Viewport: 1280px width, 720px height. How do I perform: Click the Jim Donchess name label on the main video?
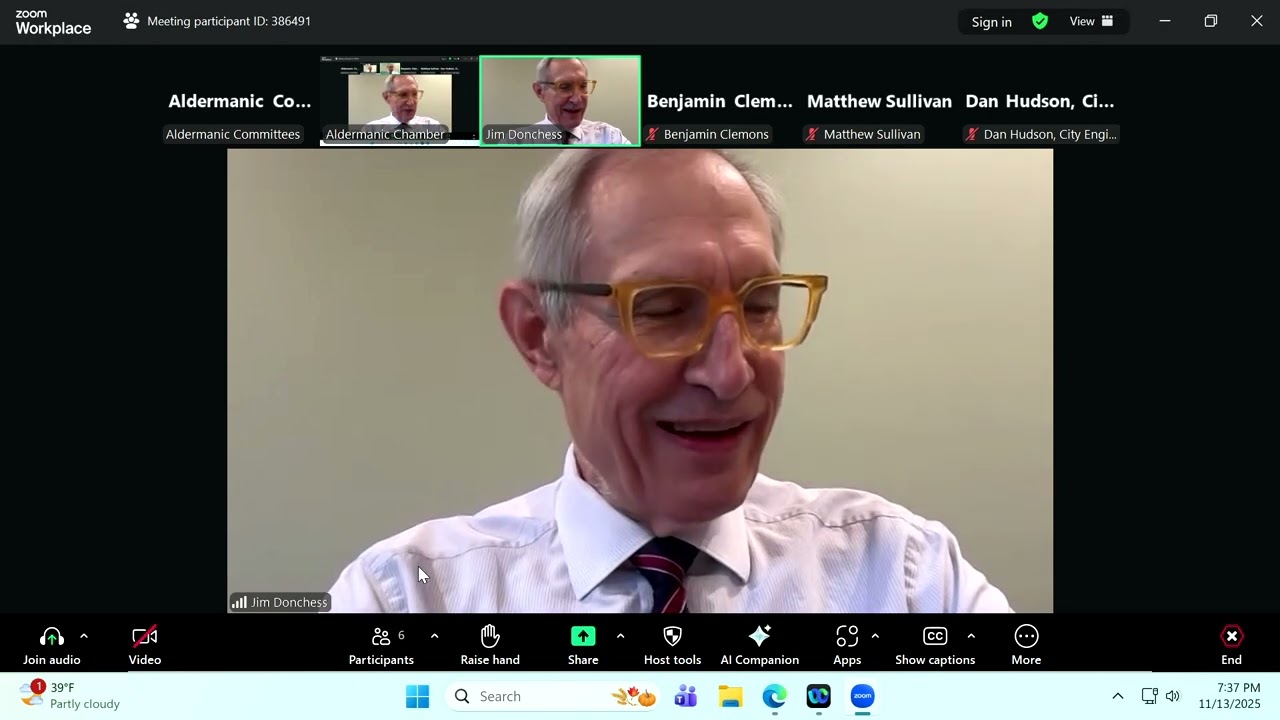280,602
